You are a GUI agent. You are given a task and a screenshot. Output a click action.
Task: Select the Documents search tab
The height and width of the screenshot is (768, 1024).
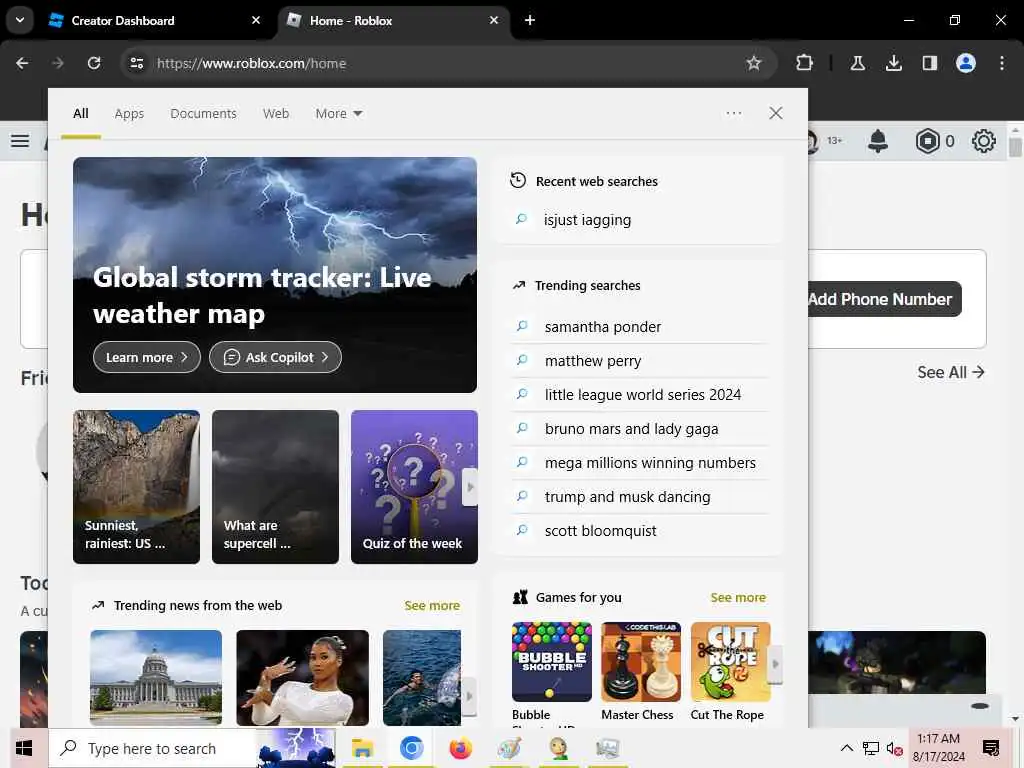(203, 114)
